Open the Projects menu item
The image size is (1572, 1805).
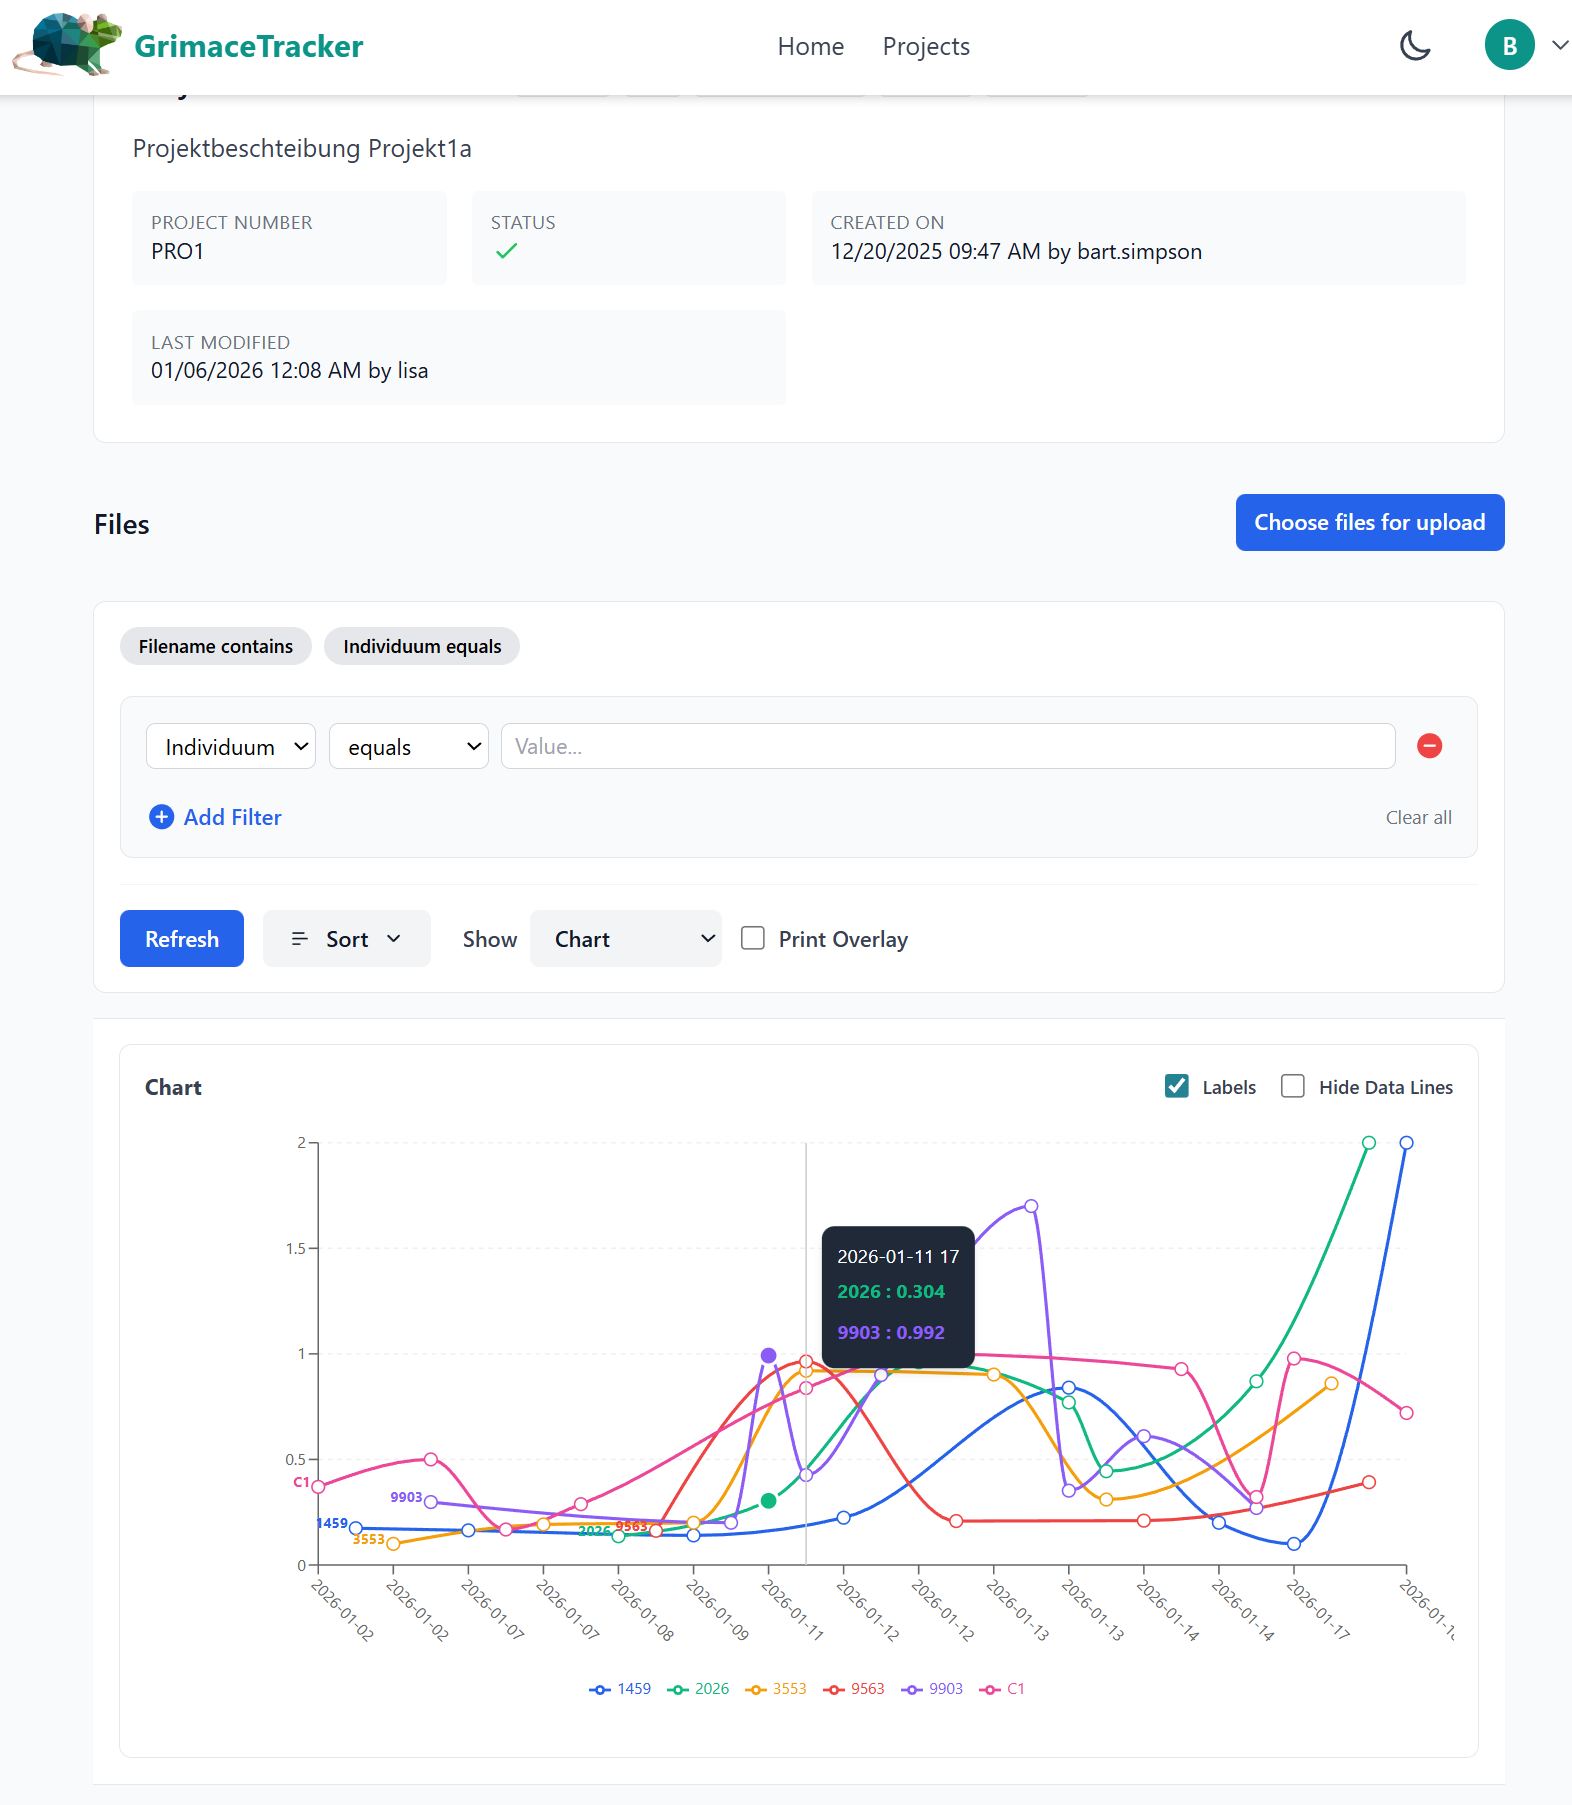(925, 47)
